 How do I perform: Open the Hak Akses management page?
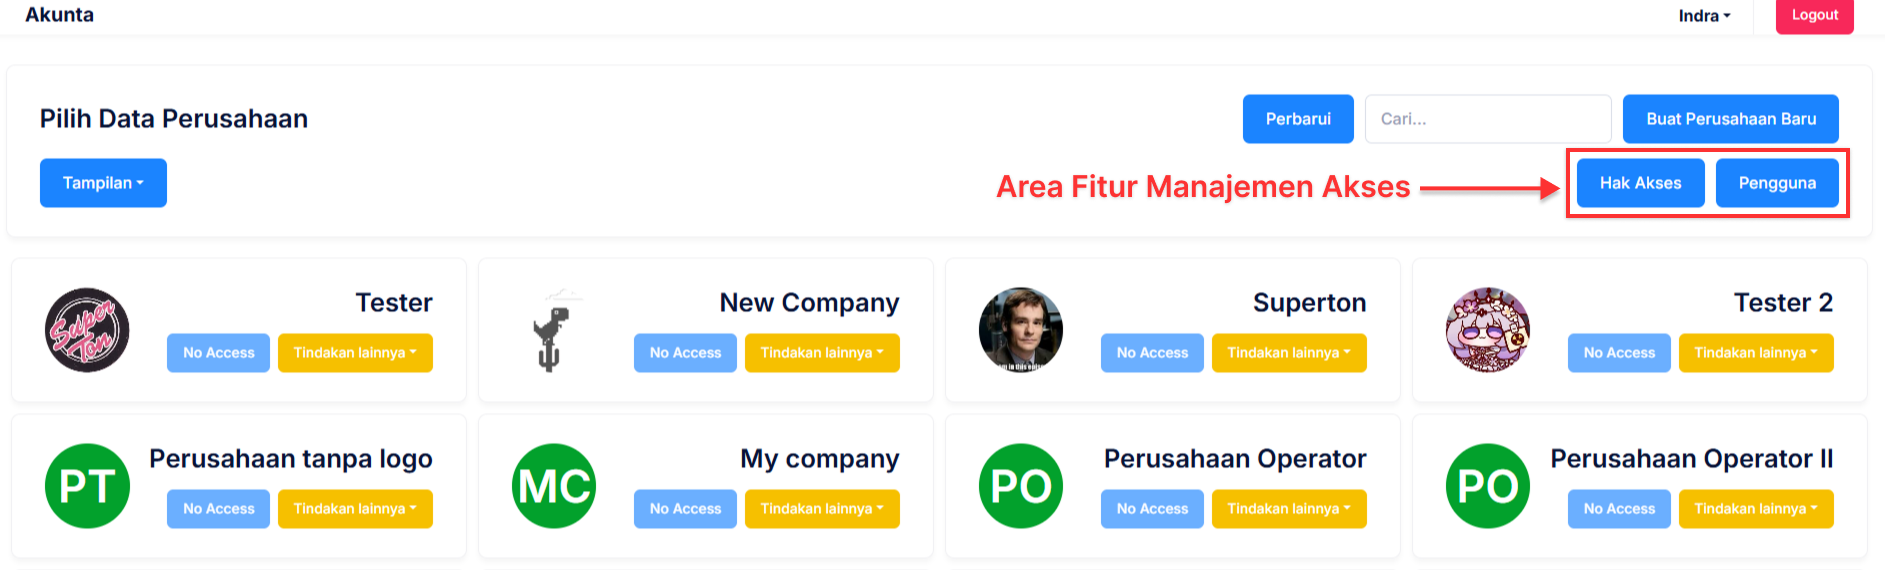pos(1640,183)
